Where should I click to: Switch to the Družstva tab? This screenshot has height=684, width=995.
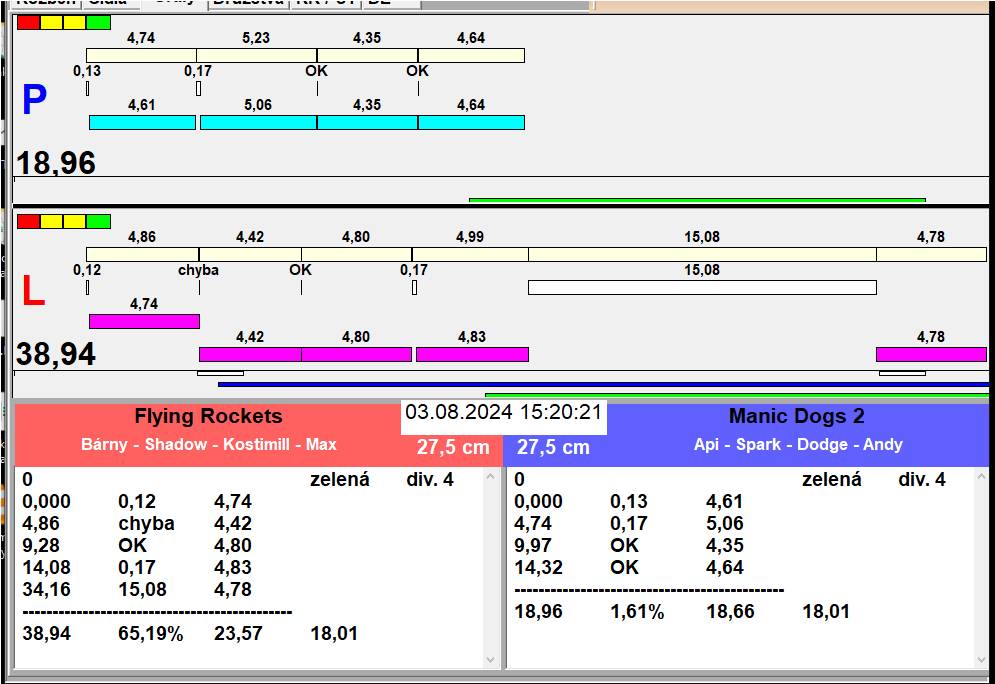coord(248,3)
